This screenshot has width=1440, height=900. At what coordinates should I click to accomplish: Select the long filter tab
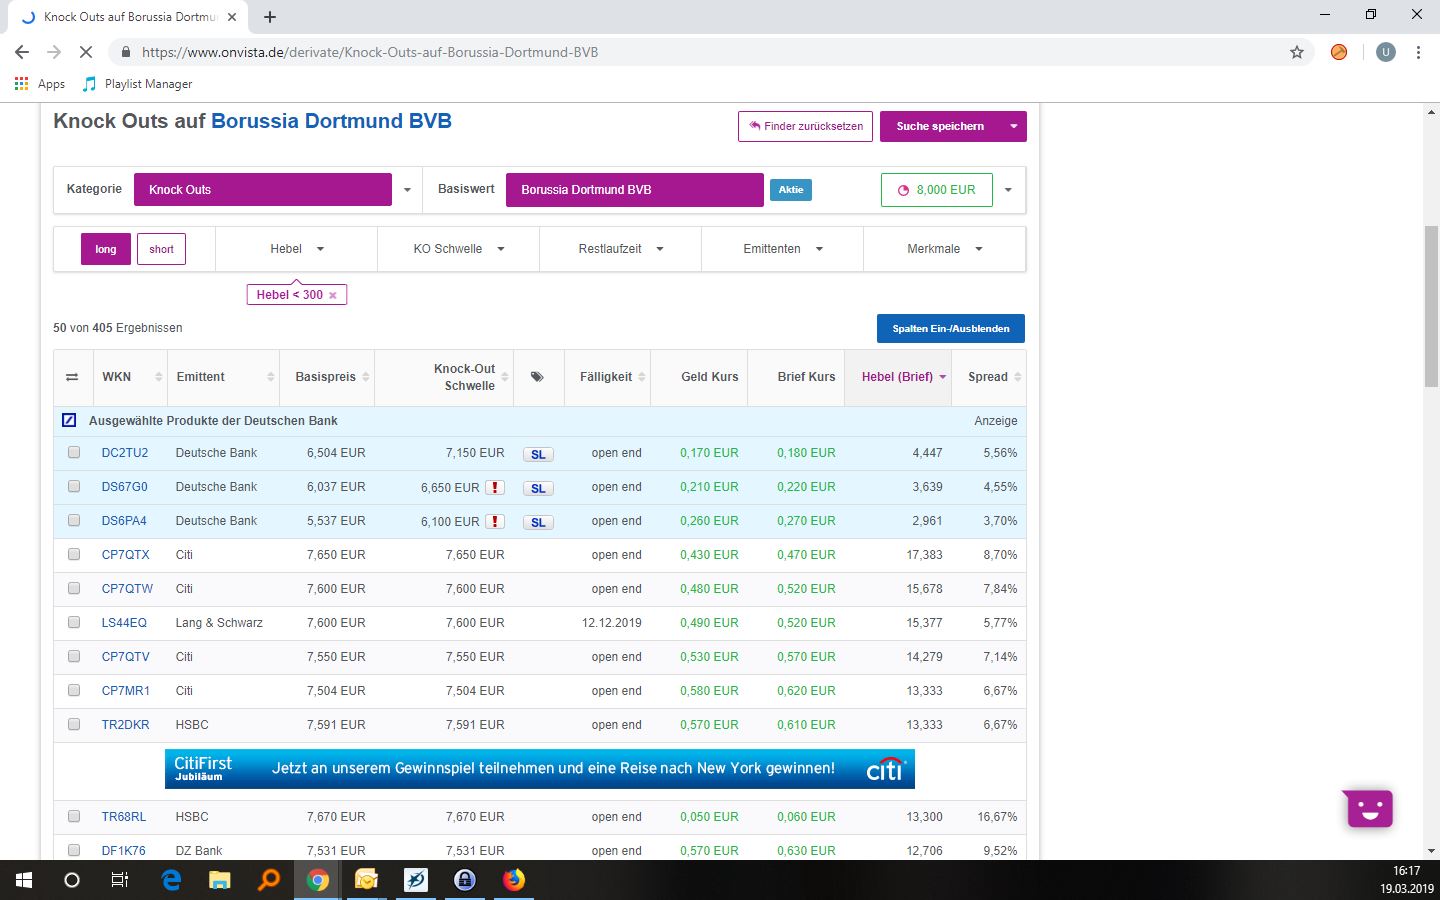106,249
